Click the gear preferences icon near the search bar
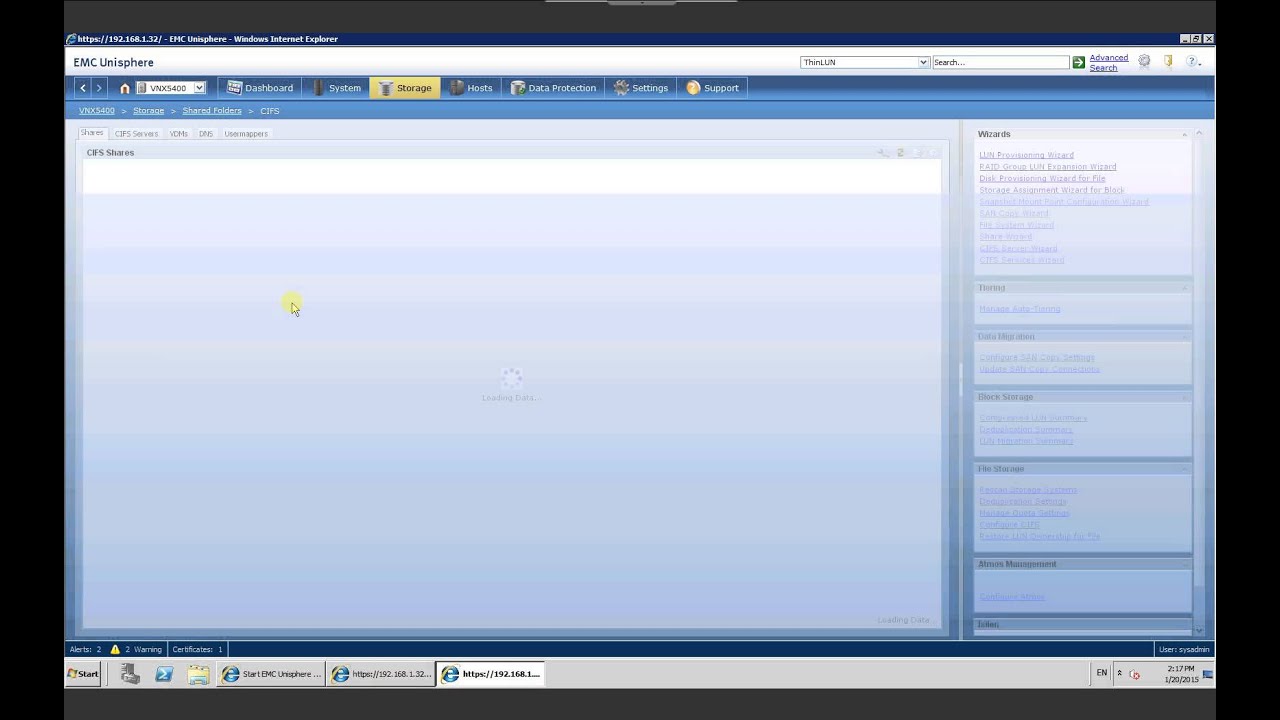Screen dimensions: 1280x720 [1145, 62]
